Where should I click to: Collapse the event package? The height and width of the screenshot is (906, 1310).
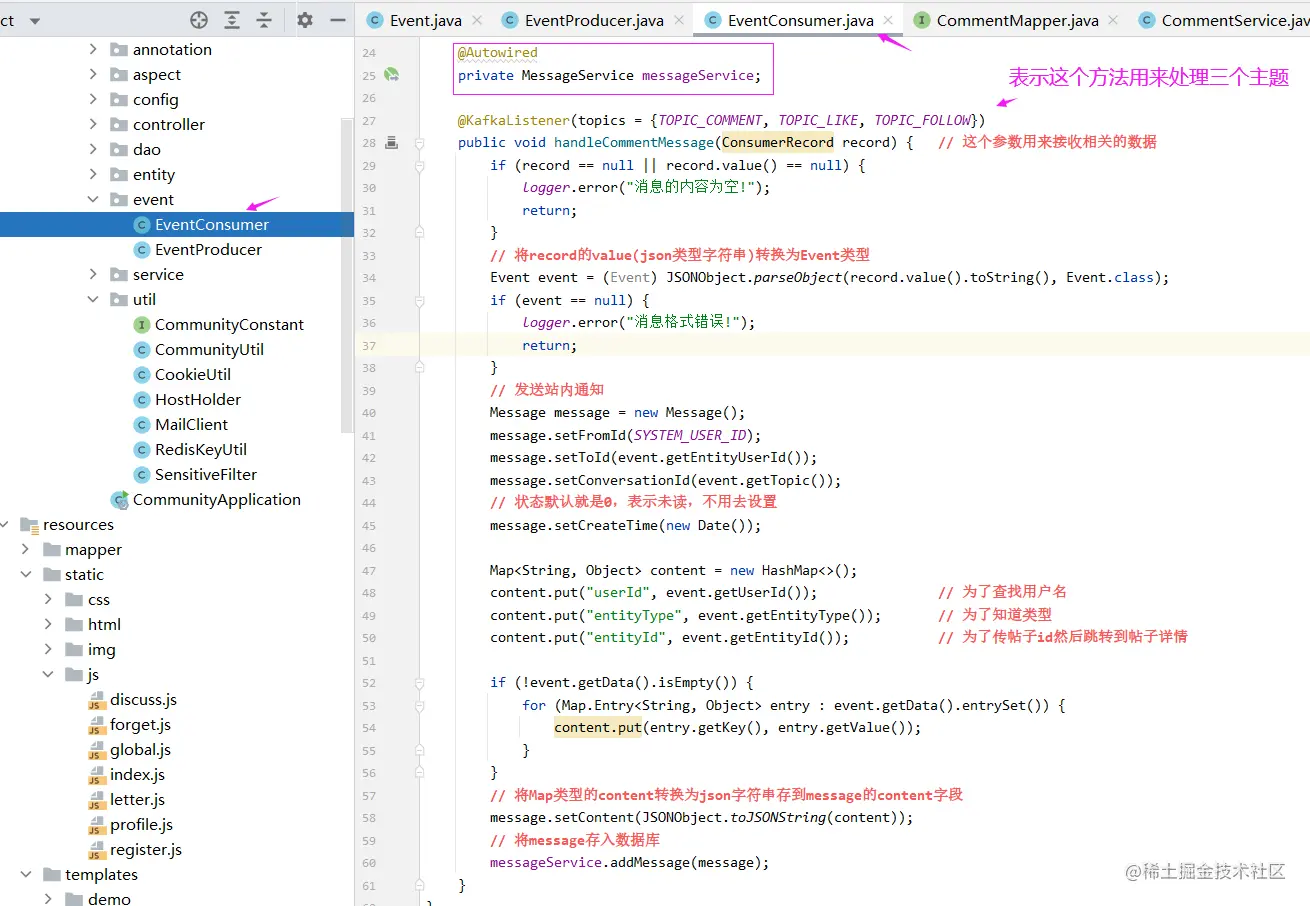[x=93, y=199]
